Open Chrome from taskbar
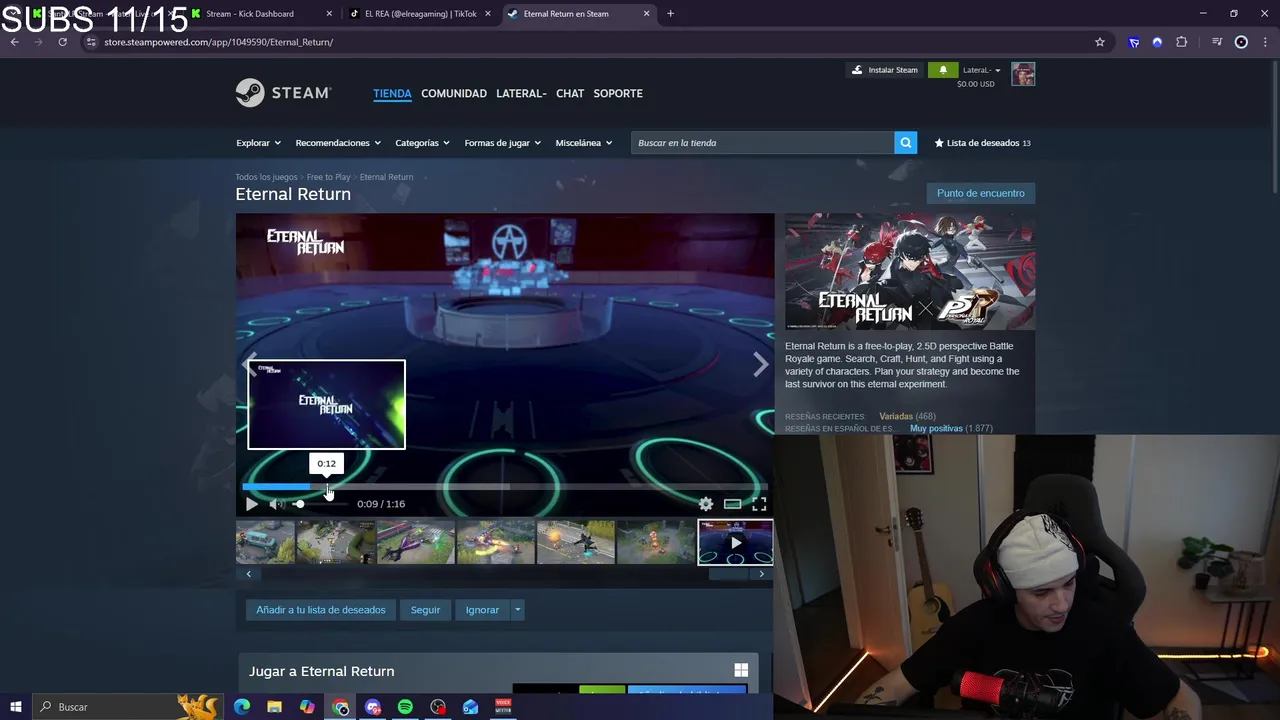The width and height of the screenshot is (1280, 720). tap(341, 707)
